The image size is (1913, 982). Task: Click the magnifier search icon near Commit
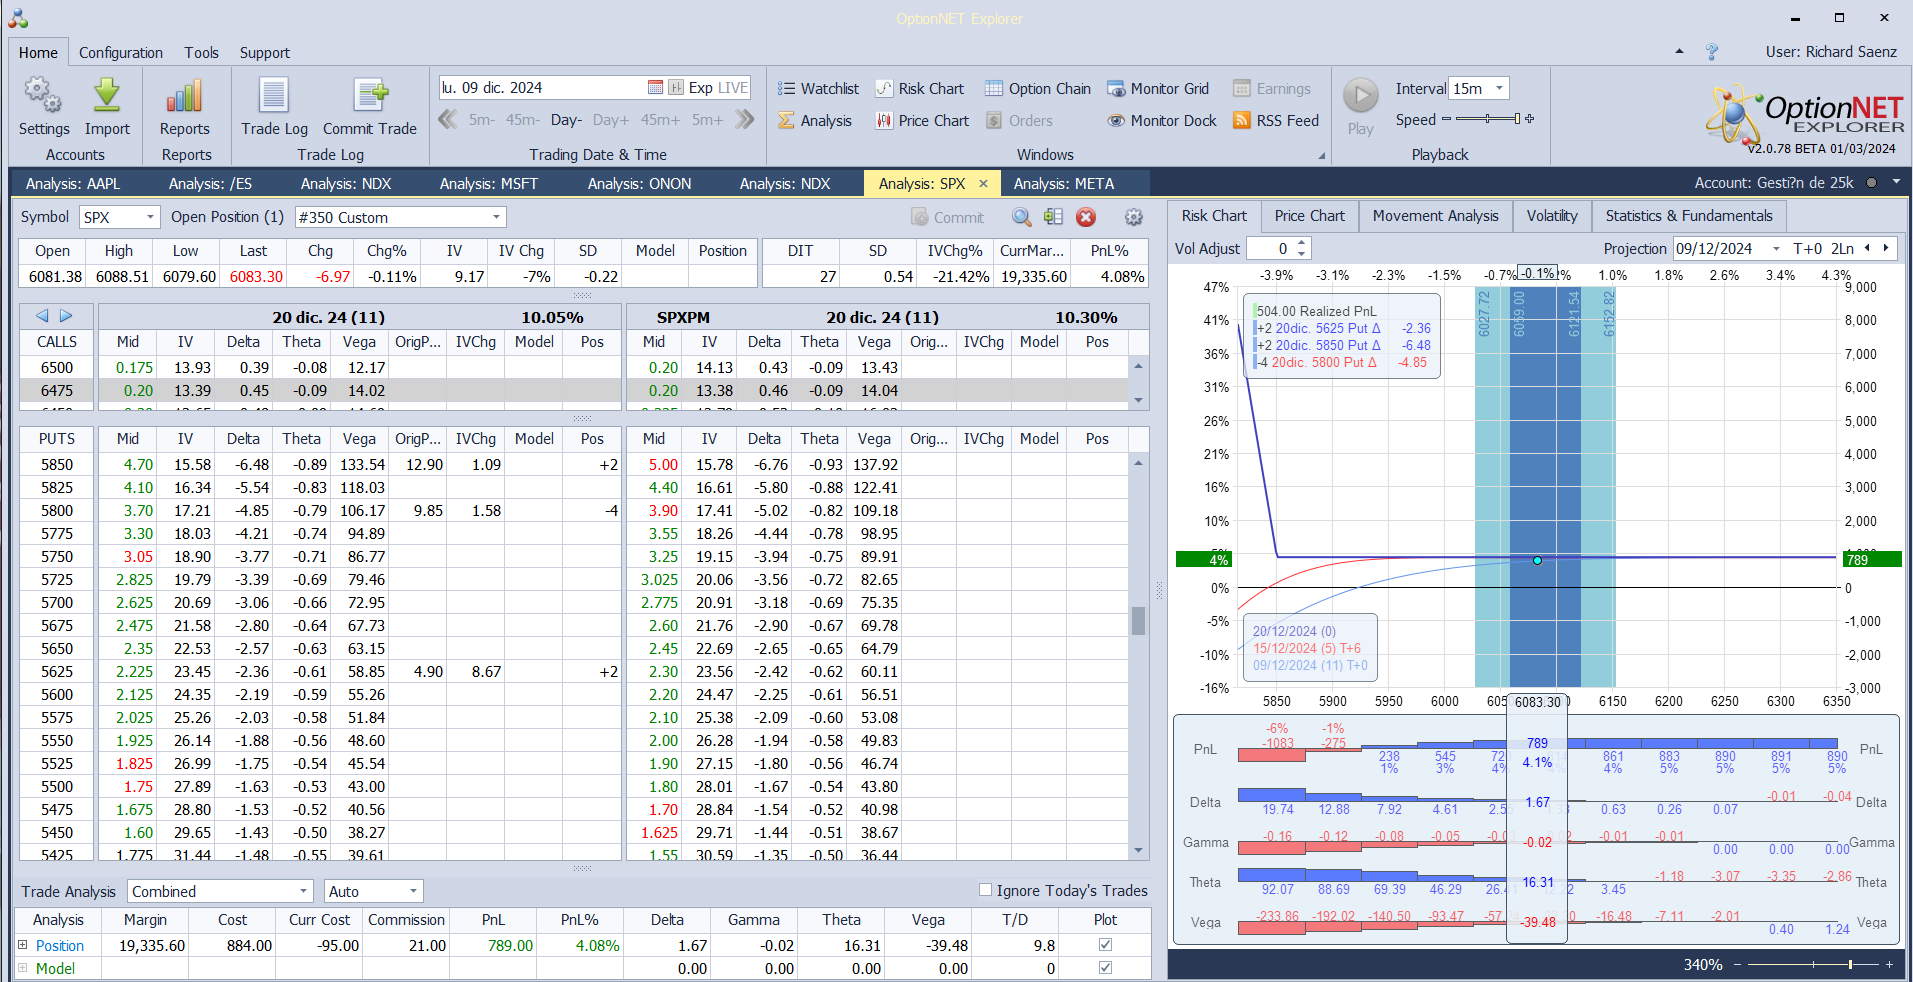(x=1021, y=217)
